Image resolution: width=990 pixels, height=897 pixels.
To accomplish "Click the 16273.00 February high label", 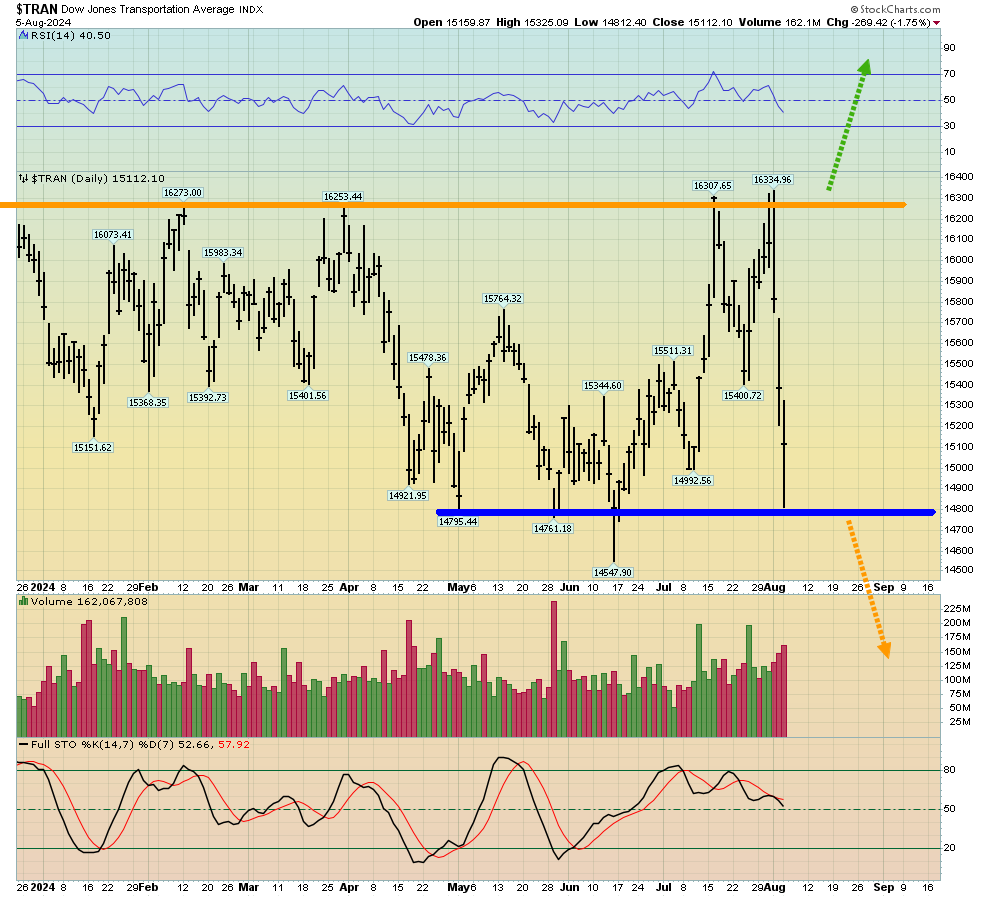I will pos(183,192).
